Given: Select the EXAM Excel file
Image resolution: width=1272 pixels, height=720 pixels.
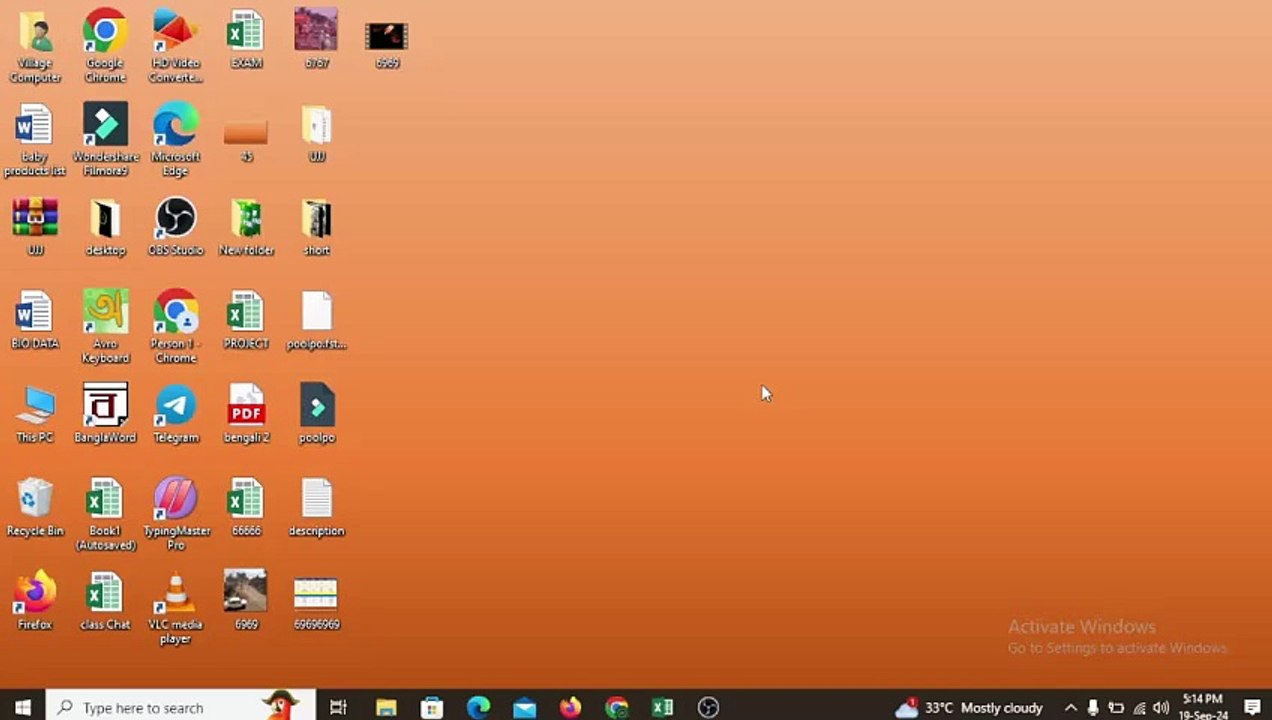Looking at the screenshot, I should [246, 40].
